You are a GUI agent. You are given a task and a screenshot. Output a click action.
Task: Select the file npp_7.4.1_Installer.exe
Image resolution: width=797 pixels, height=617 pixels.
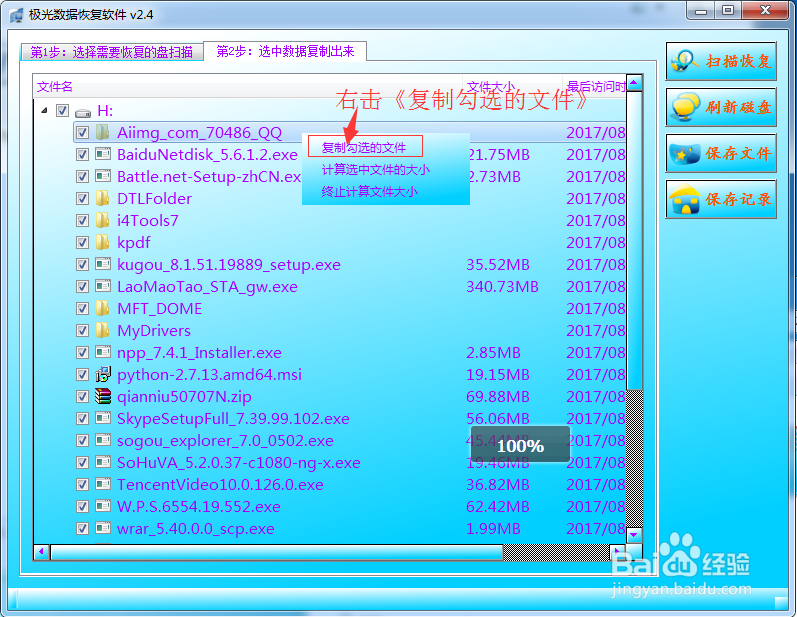tap(199, 353)
